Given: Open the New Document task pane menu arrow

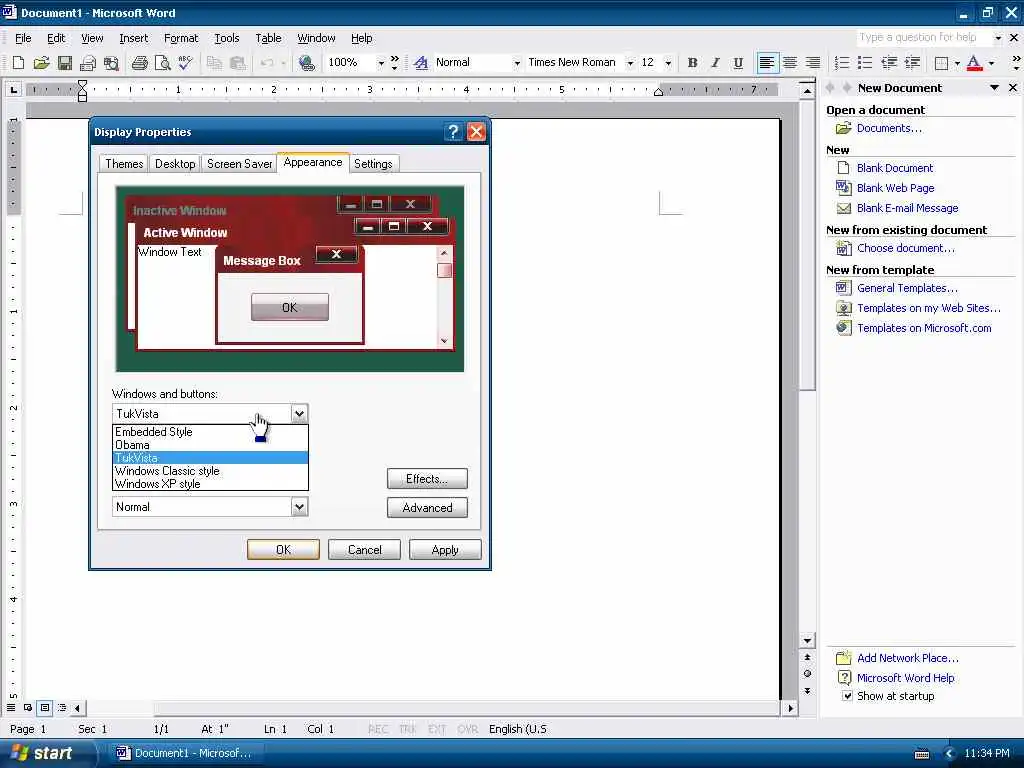Looking at the screenshot, I should [x=995, y=88].
